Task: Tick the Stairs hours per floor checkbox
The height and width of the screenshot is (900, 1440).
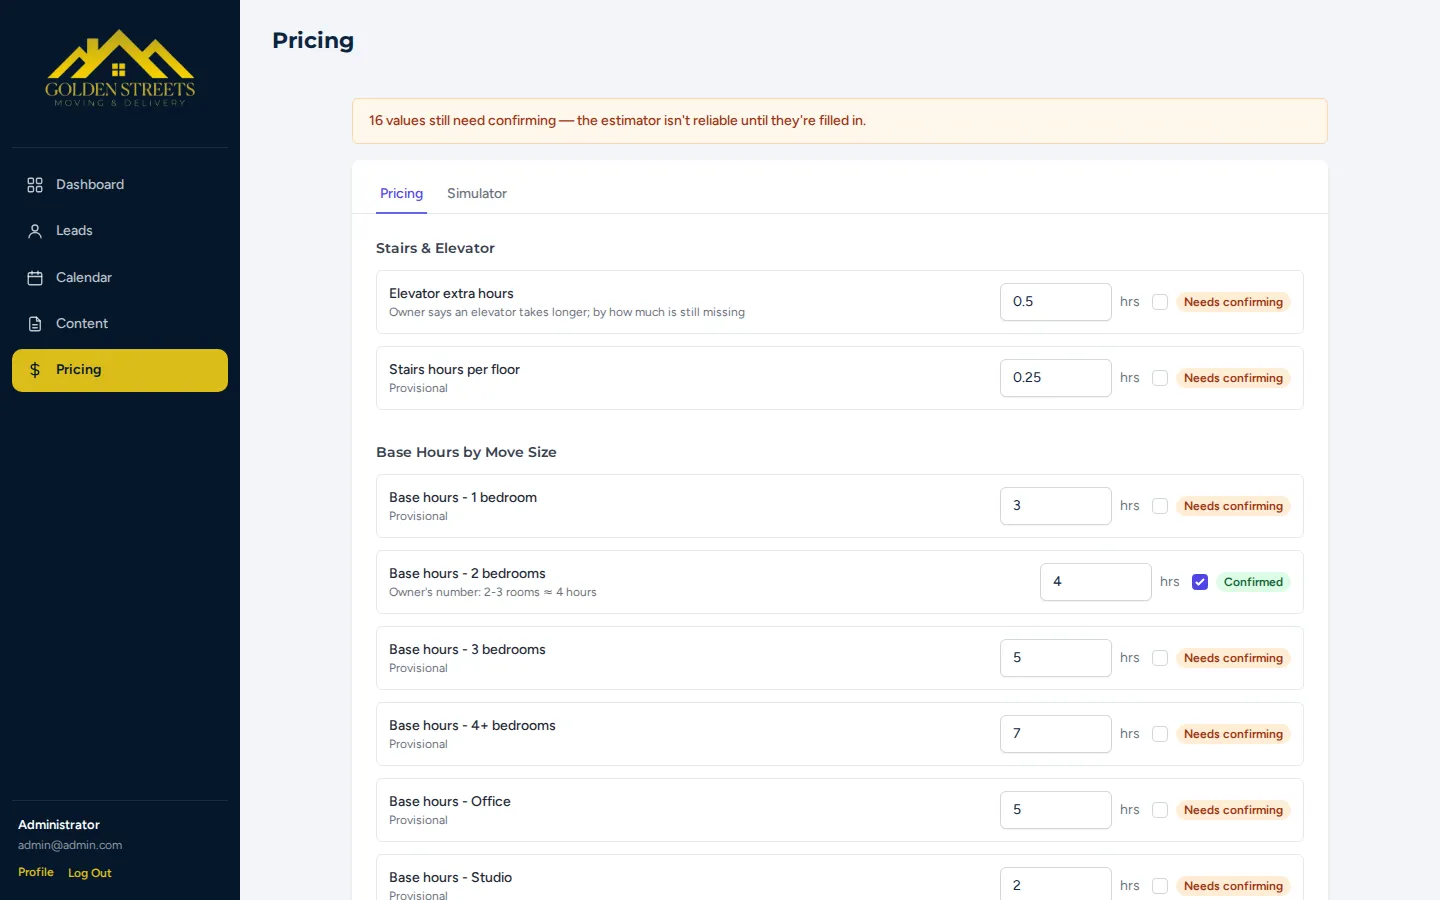Action: 1160,378
